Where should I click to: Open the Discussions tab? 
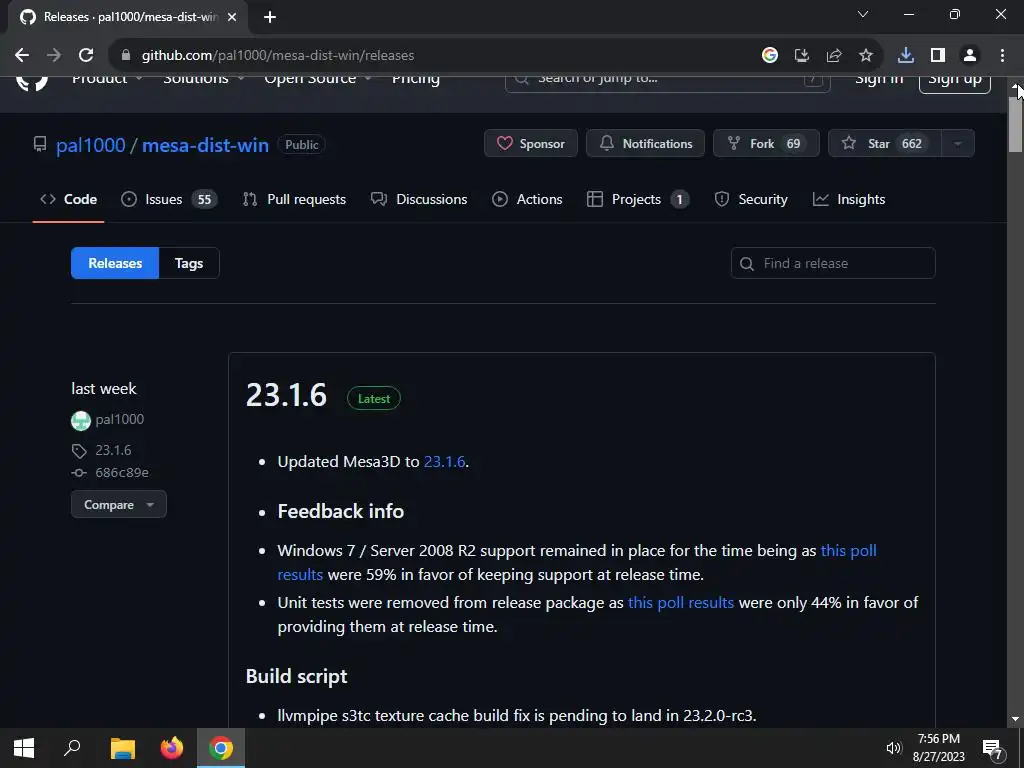pyautogui.click(x=419, y=199)
